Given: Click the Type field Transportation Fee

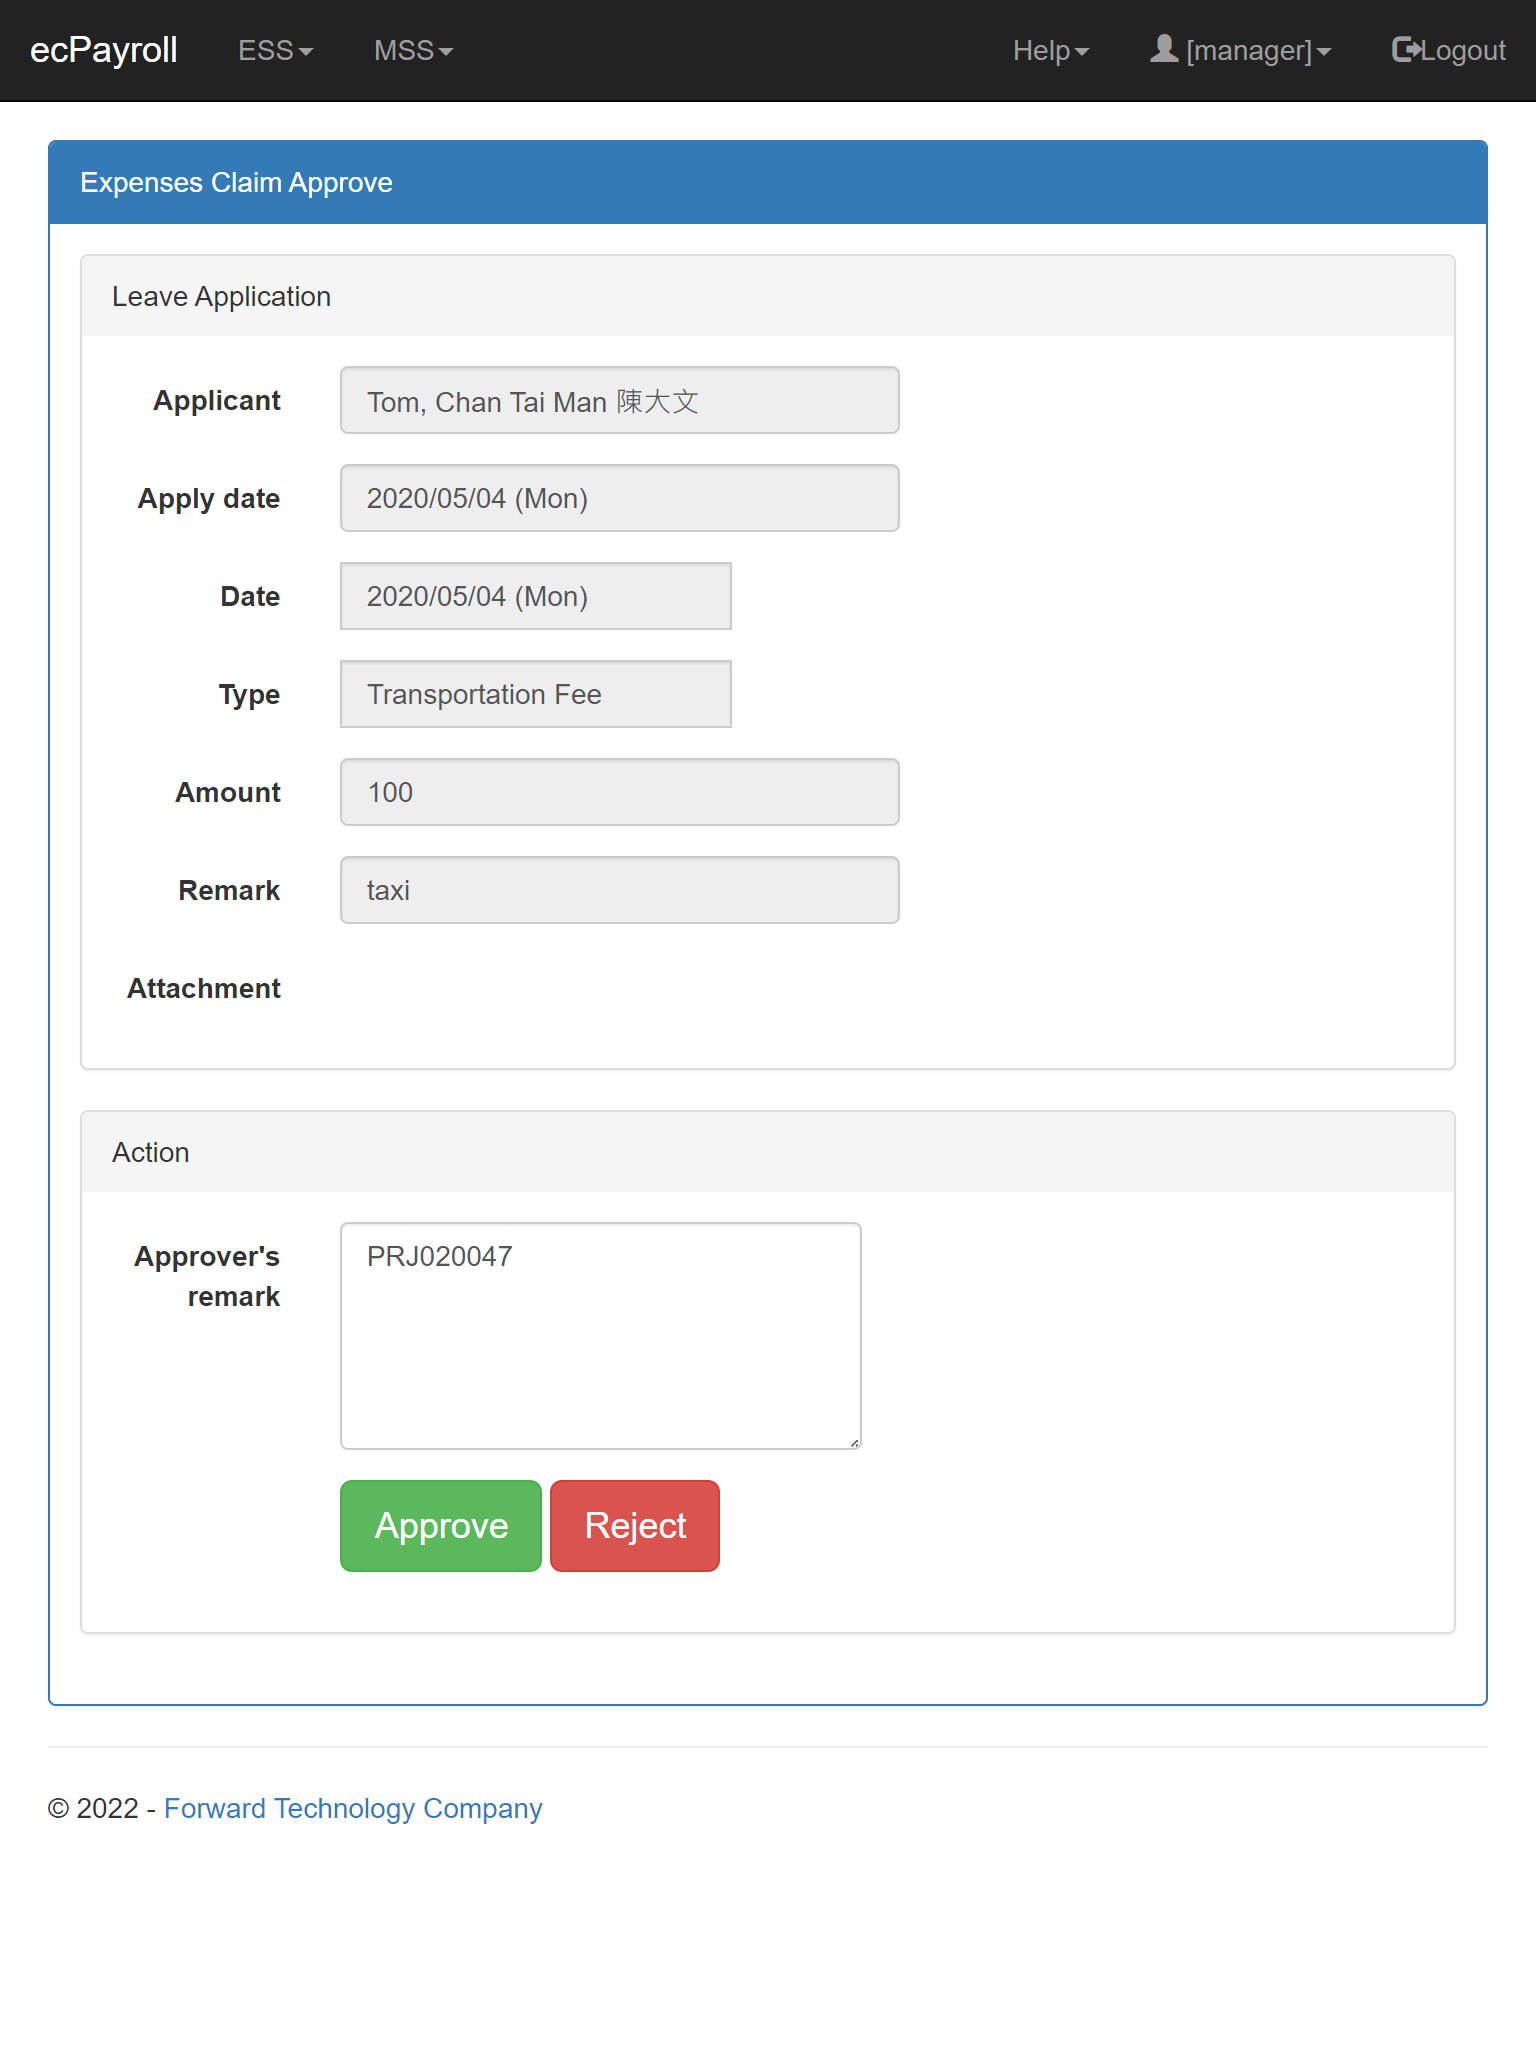Looking at the screenshot, I should pyautogui.click(x=536, y=694).
